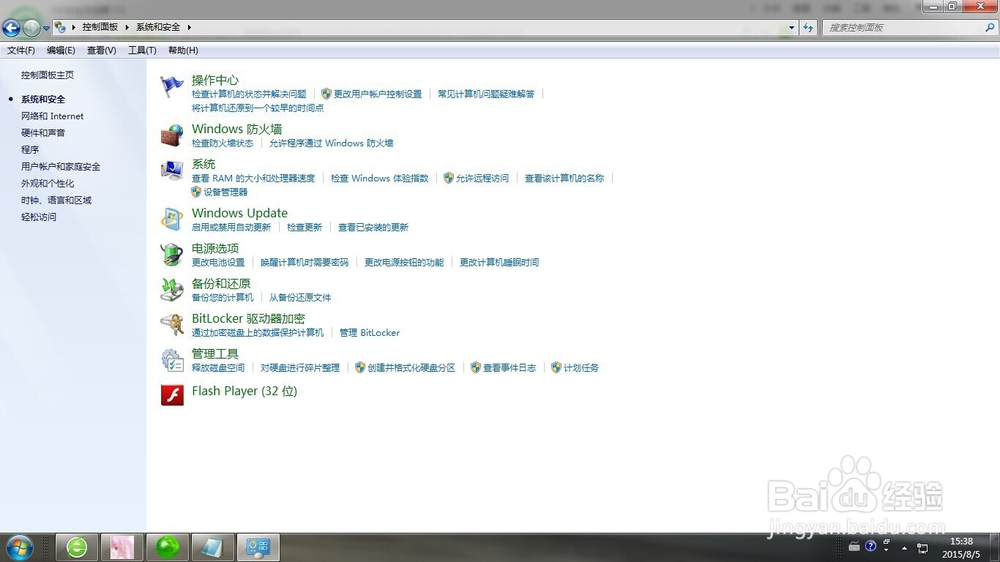The height and width of the screenshot is (562, 1000).
Task: Expand the arrow before 控制面板 breadcrumb
Action: 73,27
